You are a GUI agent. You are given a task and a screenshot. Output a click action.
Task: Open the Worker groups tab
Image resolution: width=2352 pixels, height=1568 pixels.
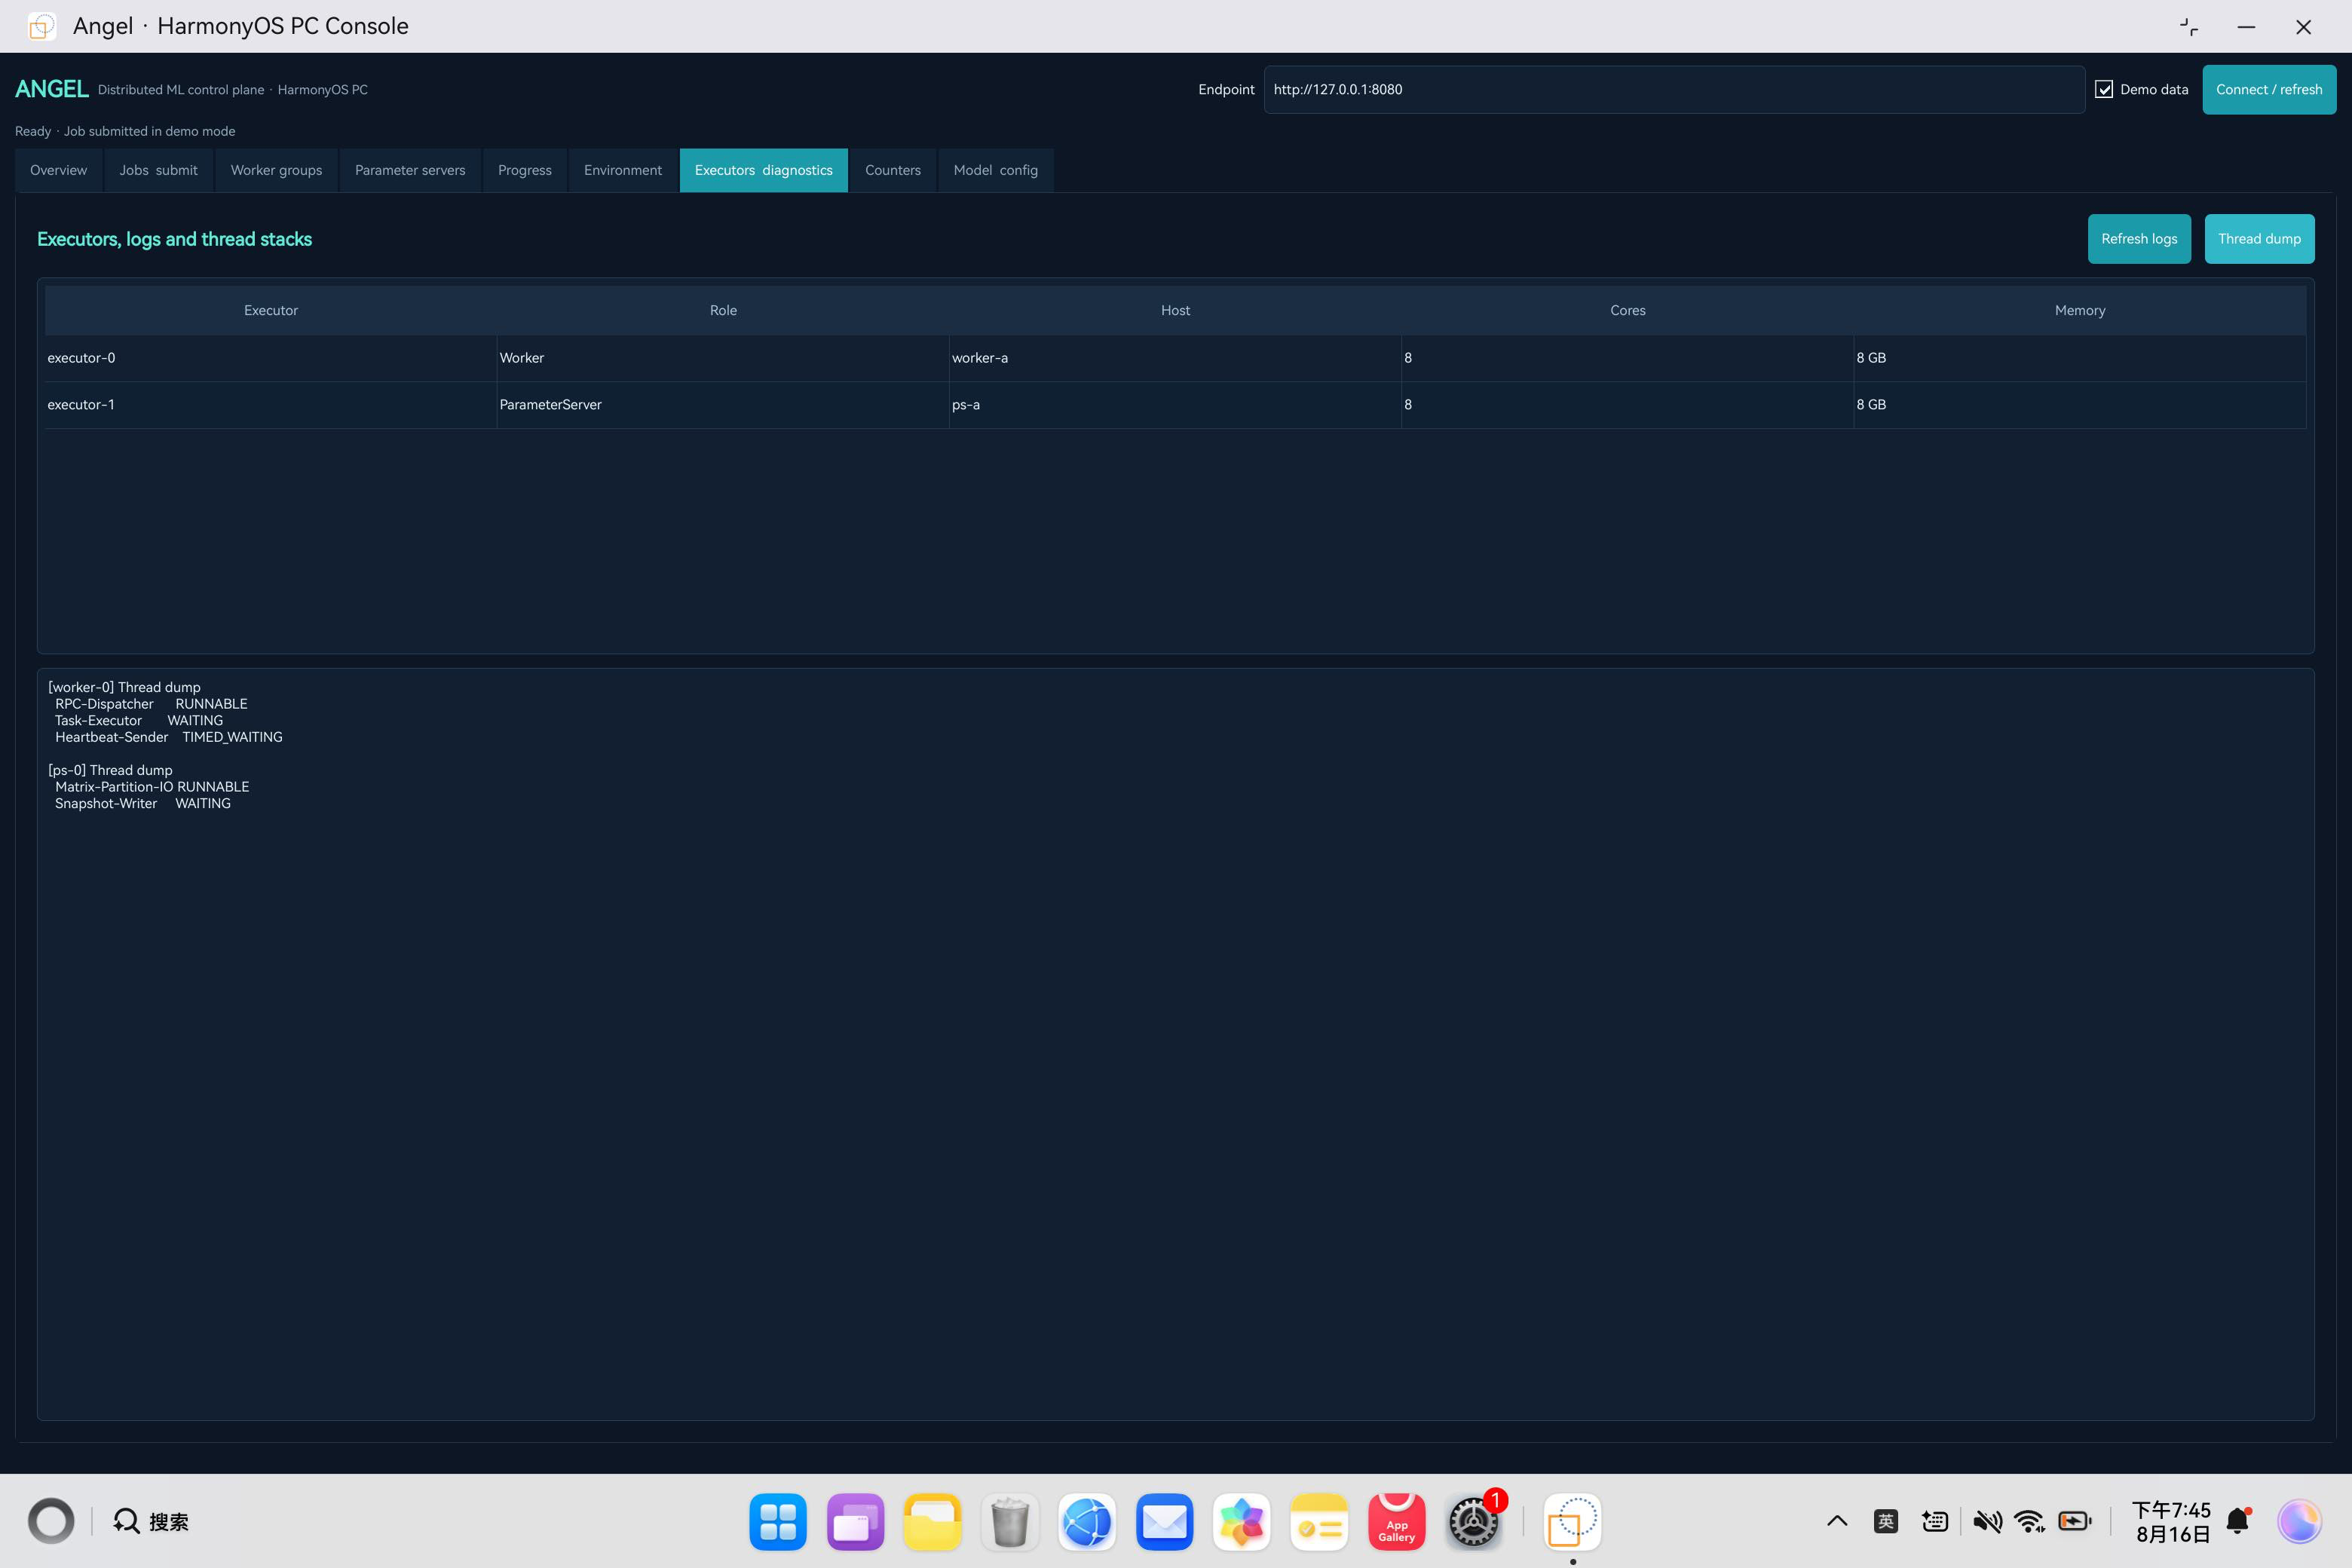(276, 170)
